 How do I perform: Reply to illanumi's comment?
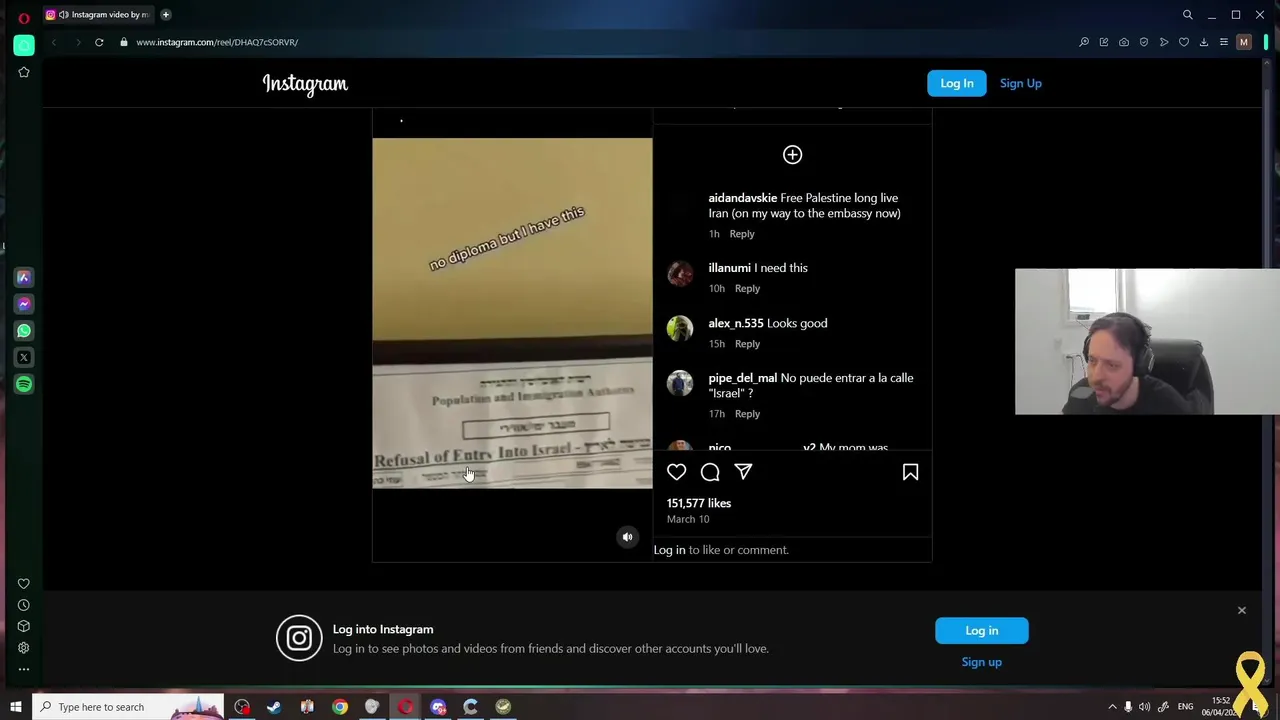pyautogui.click(x=748, y=289)
